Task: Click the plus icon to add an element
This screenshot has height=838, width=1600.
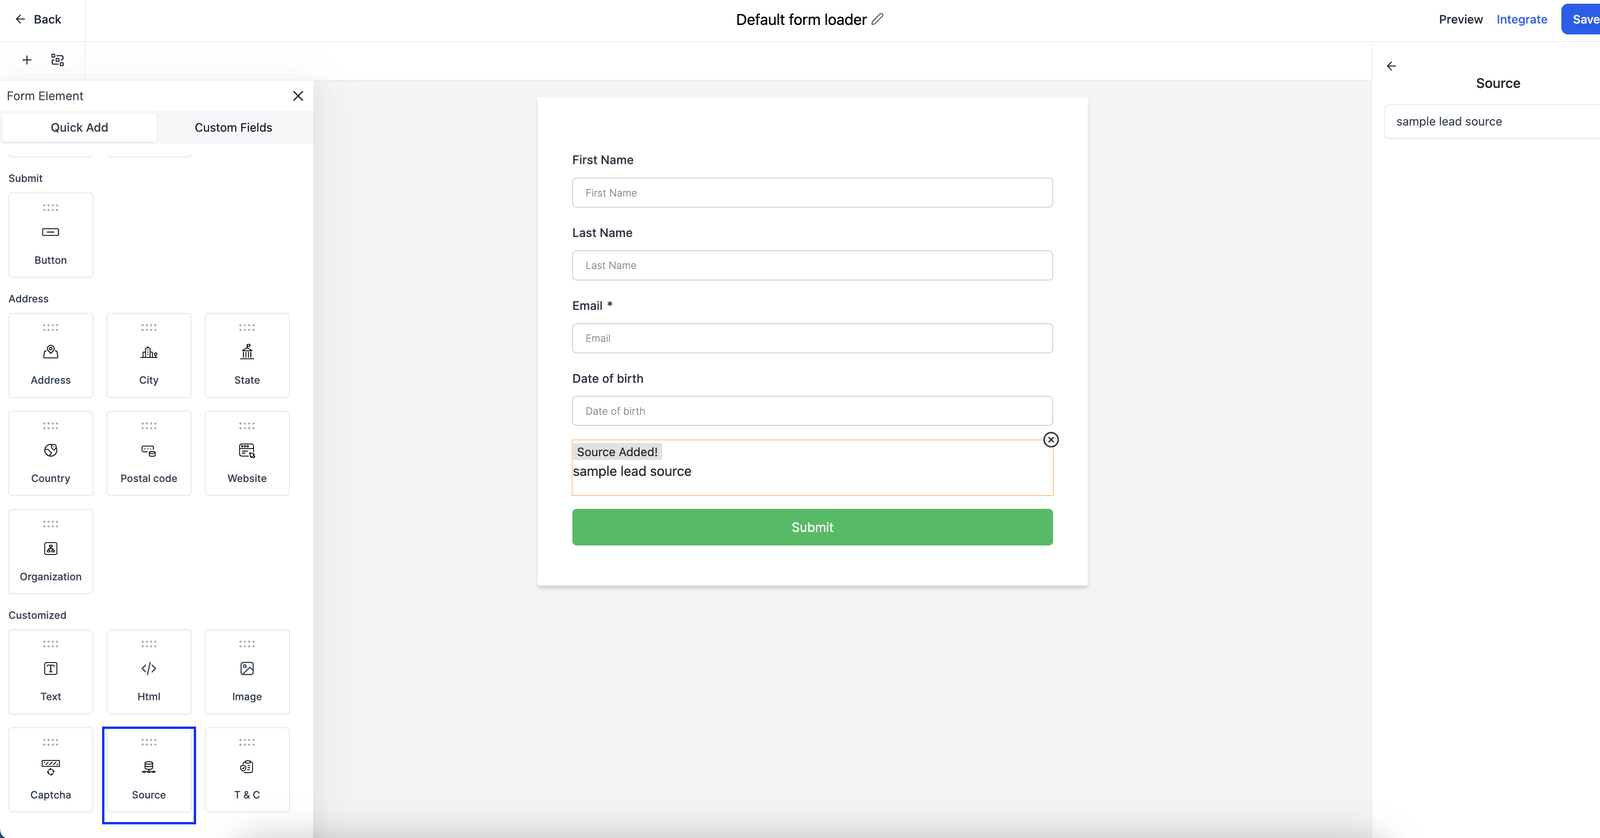Action: pyautogui.click(x=26, y=60)
